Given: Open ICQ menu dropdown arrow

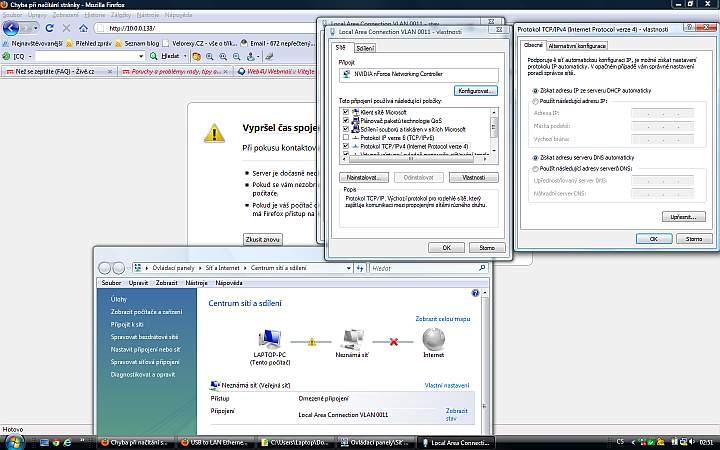Looking at the screenshot, I should click(x=30, y=56).
